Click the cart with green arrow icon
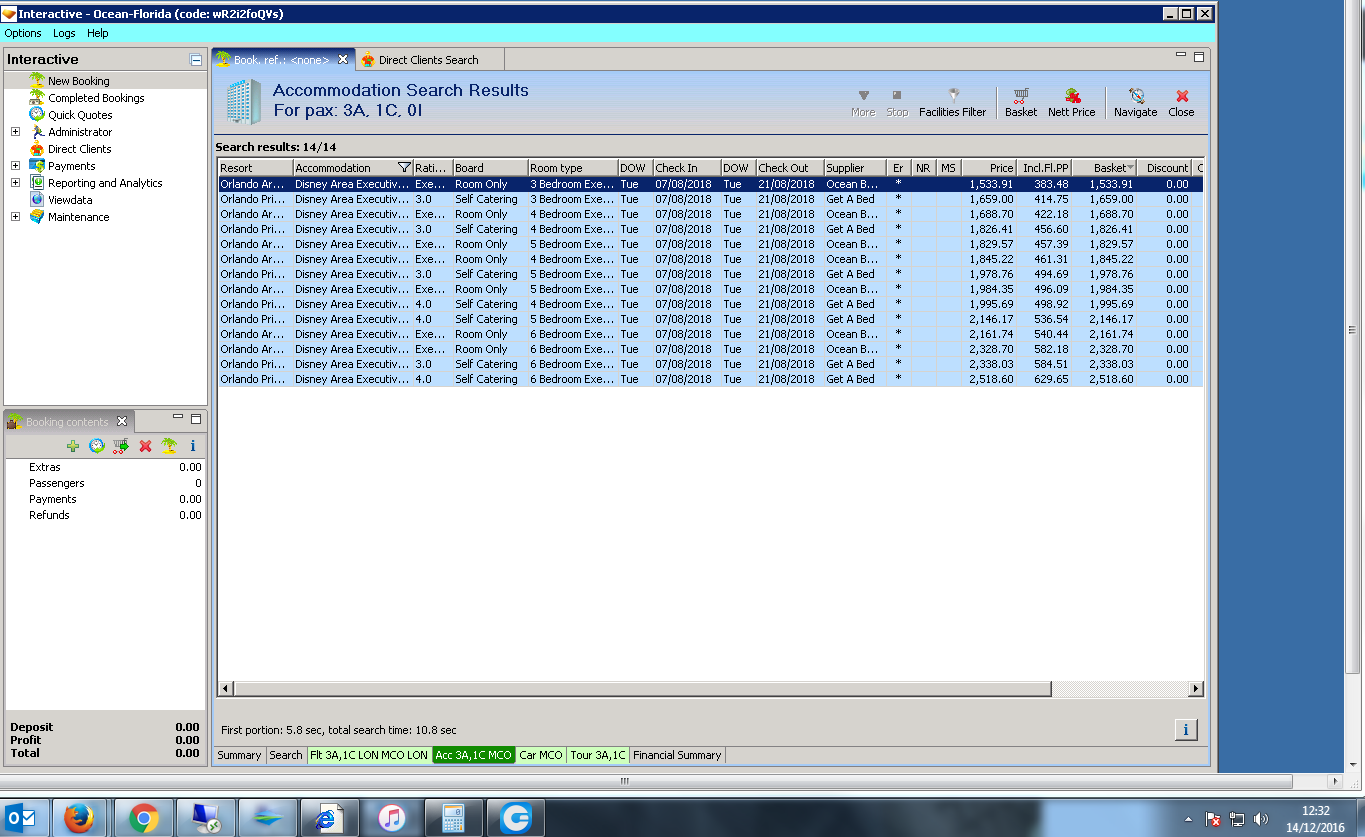The width and height of the screenshot is (1365, 837). click(121, 446)
